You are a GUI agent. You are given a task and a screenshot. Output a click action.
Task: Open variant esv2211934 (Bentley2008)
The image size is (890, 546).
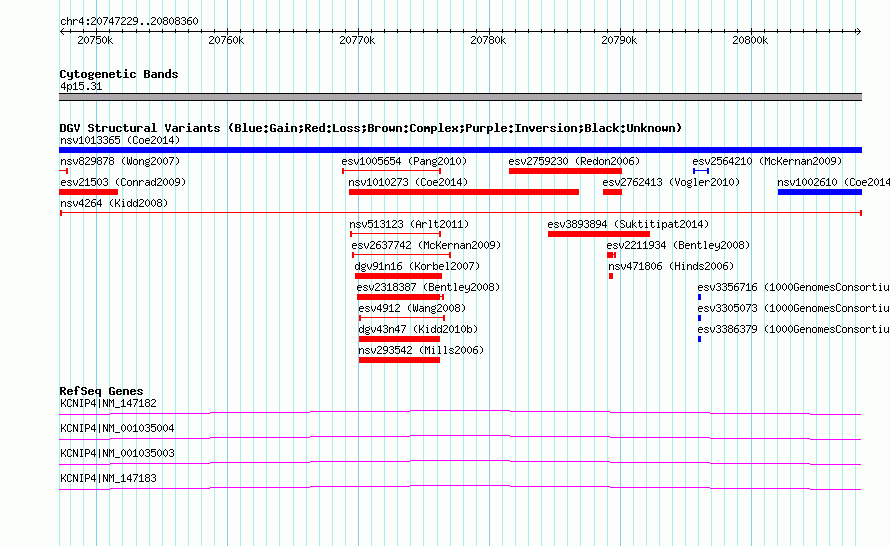click(678, 245)
